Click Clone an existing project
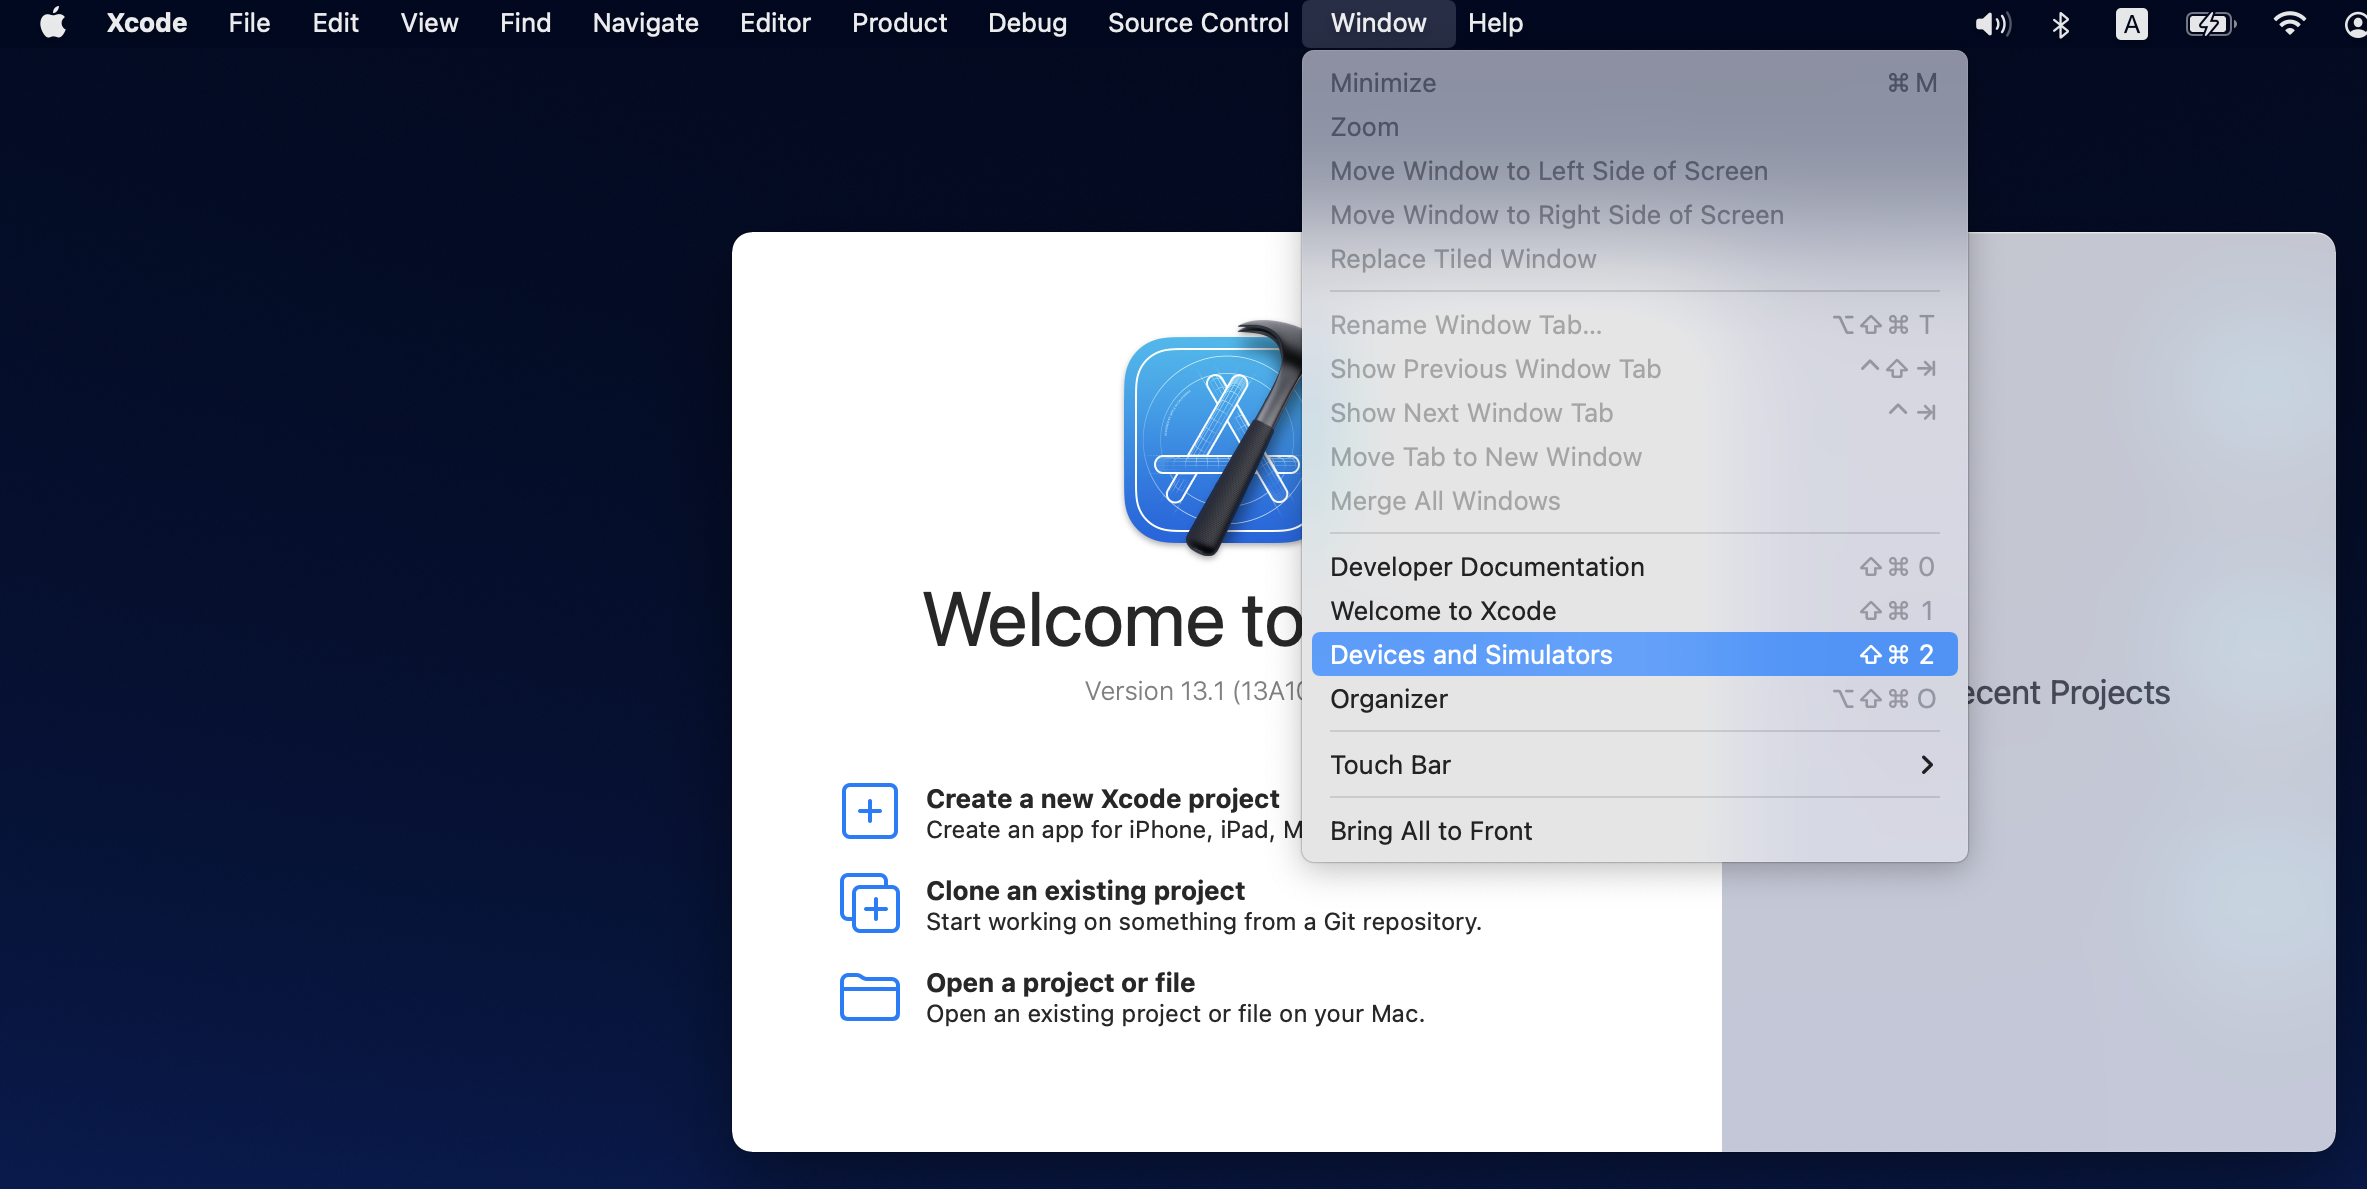The image size is (2367, 1189). [1085, 891]
